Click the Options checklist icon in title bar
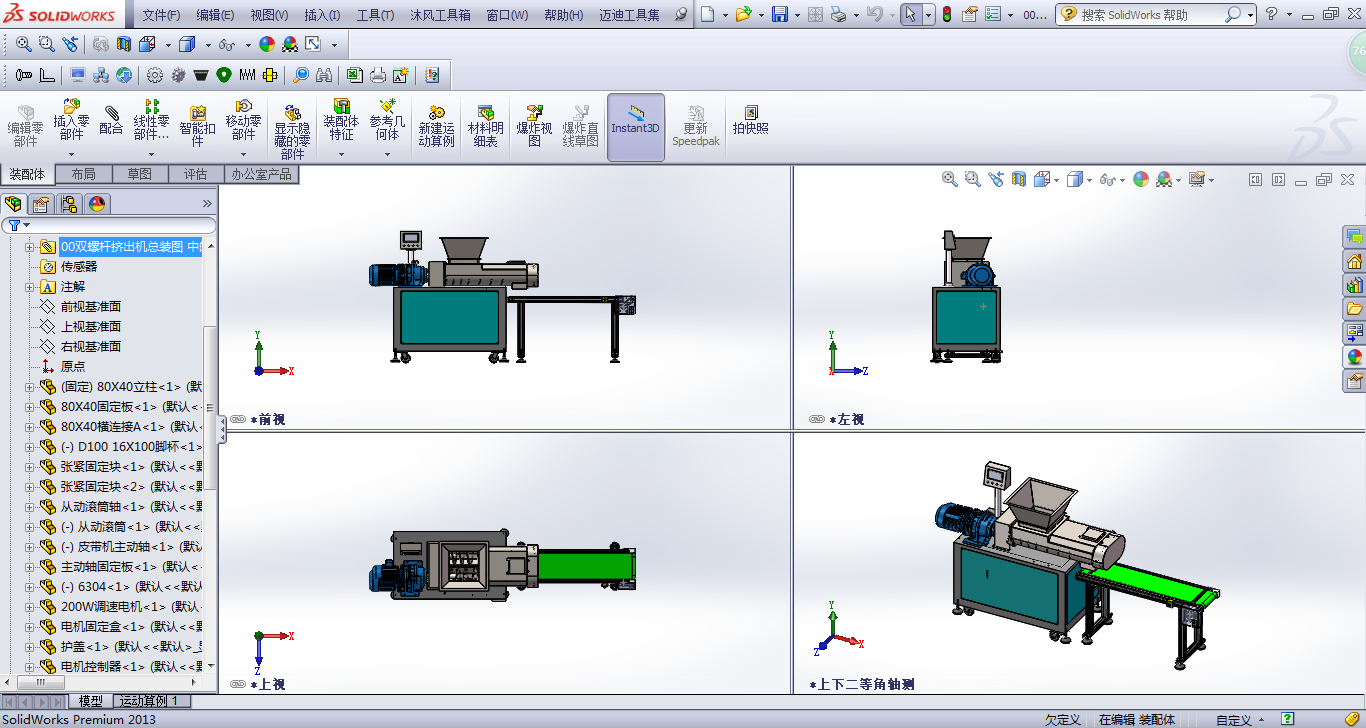Screen dimensions: 1366x728 pos(992,14)
